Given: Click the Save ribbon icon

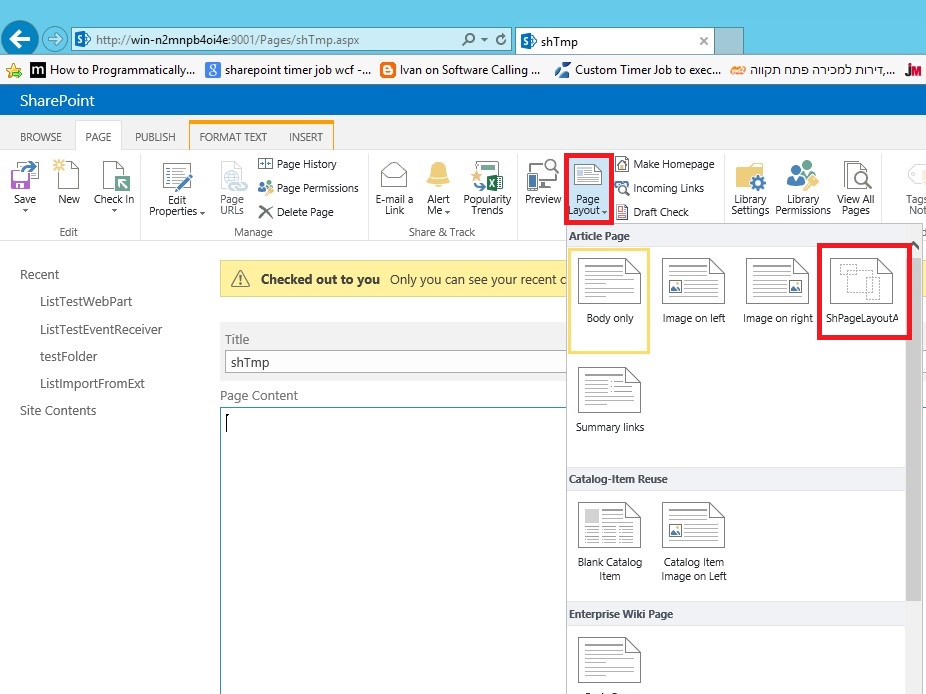Looking at the screenshot, I should point(25,176).
